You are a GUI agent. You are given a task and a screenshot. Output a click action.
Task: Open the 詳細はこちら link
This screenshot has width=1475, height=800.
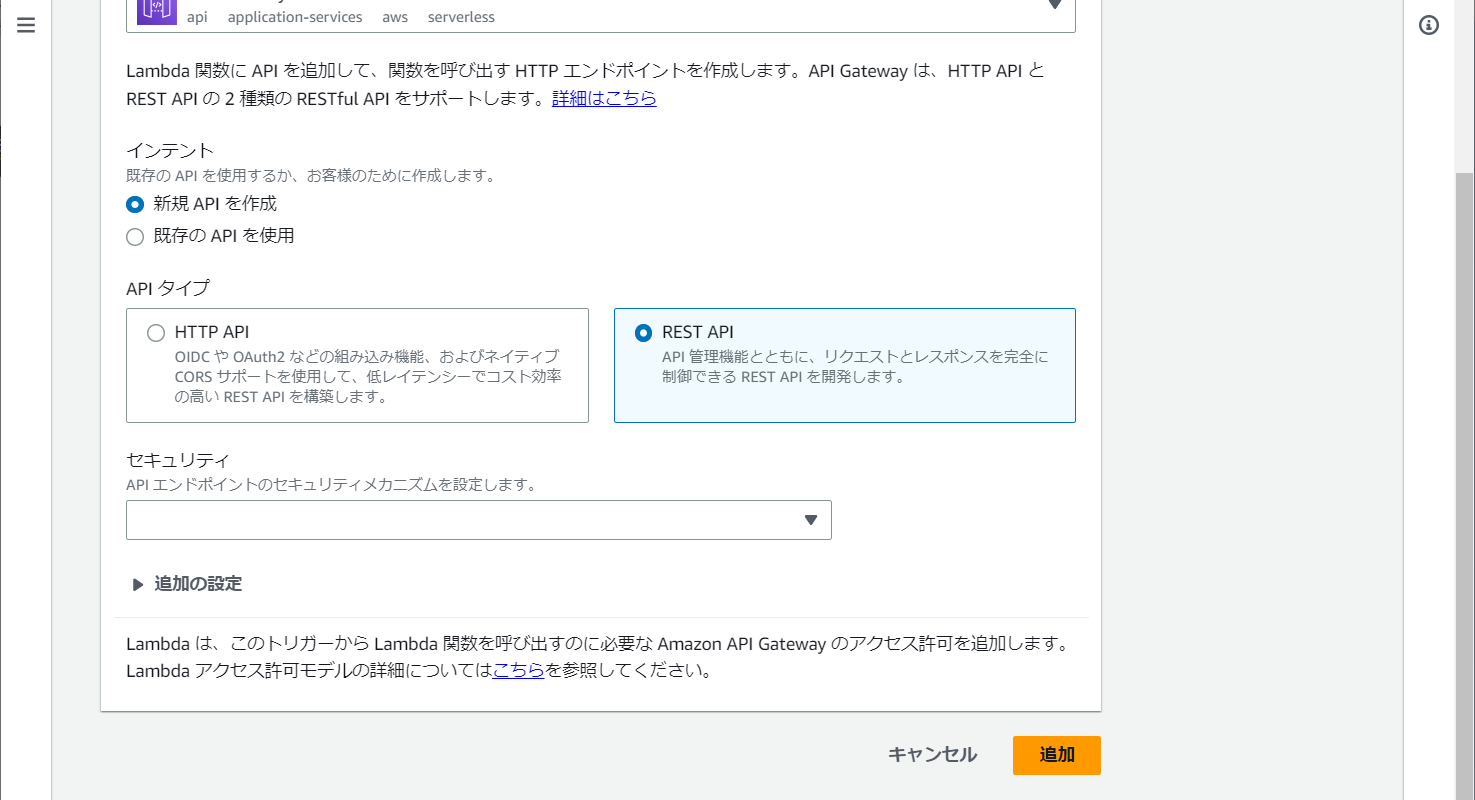click(604, 98)
